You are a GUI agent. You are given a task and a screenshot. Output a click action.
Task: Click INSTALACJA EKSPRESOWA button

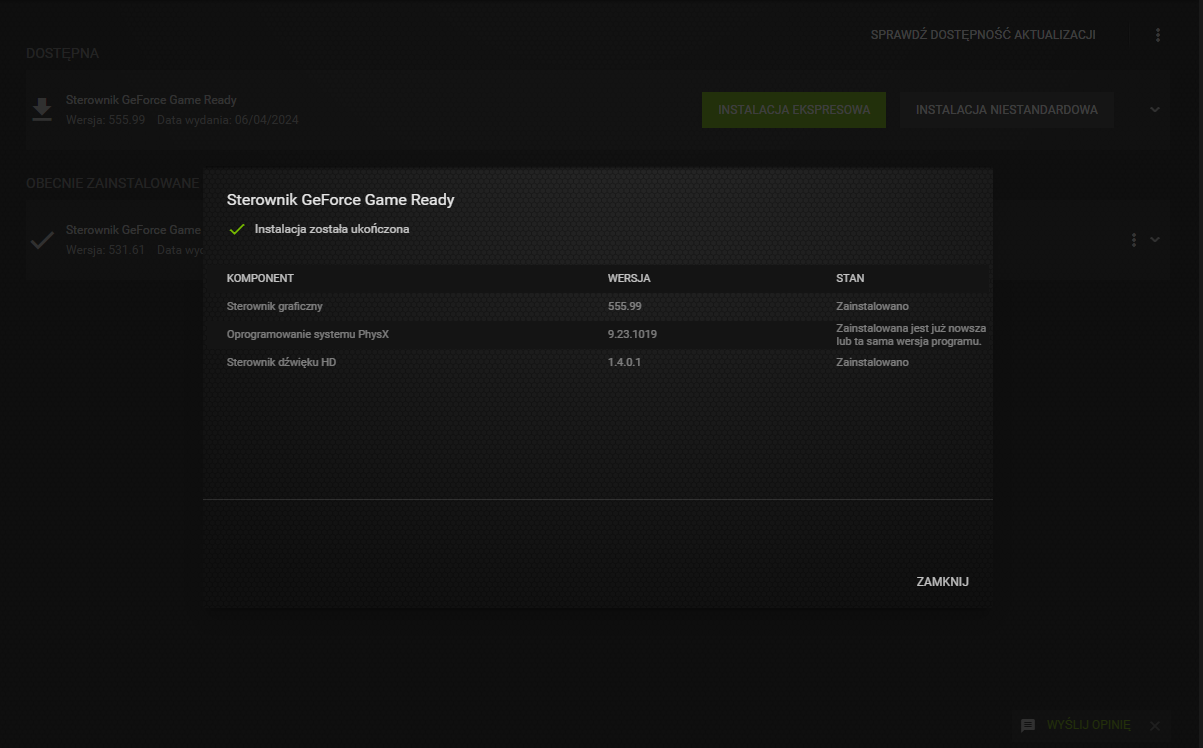794,110
